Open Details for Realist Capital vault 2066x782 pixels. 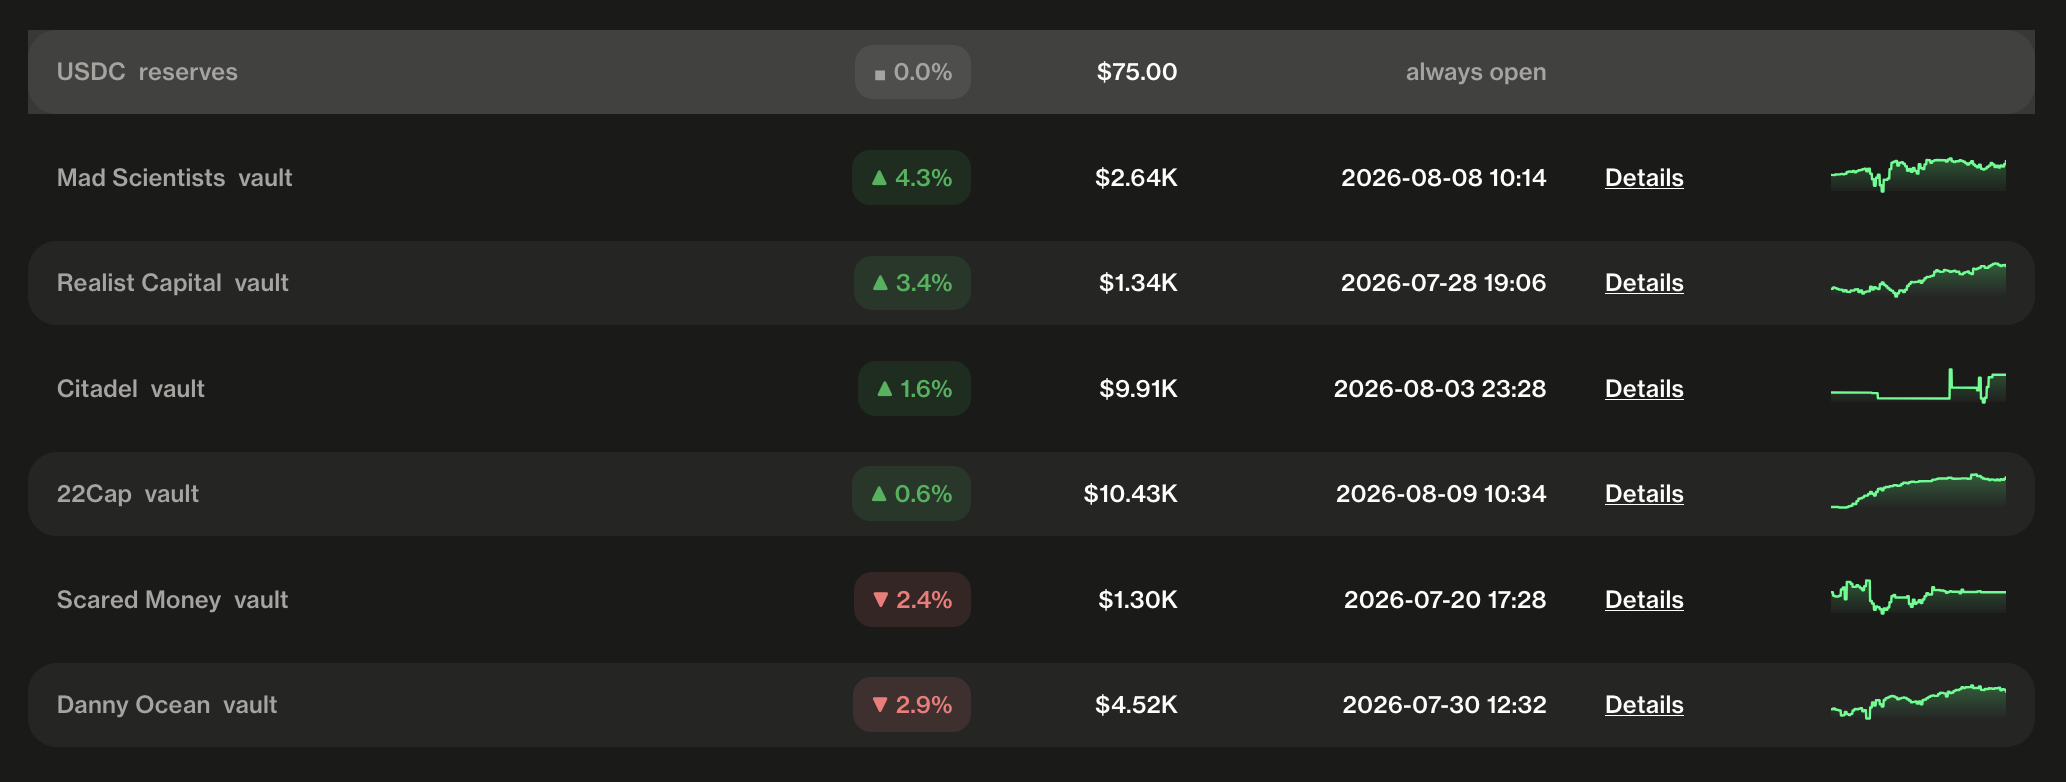tap(1644, 283)
